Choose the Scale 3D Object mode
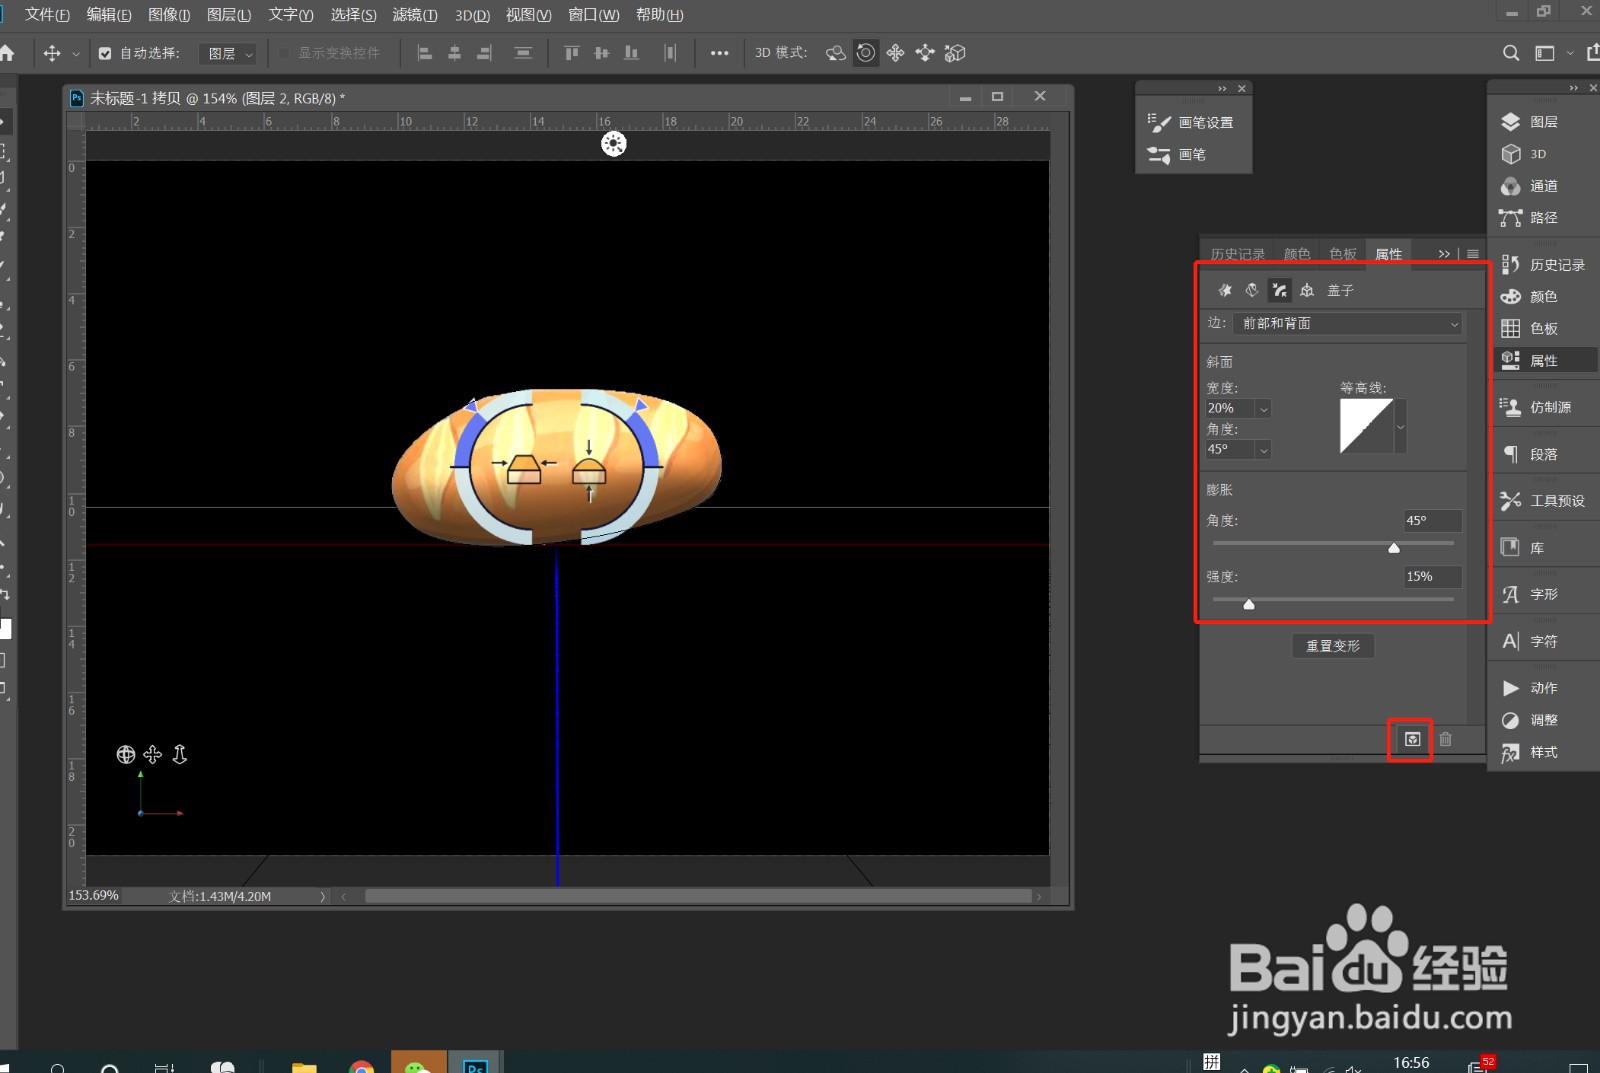This screenshot has width=1600, height=1073. (955, 53)
